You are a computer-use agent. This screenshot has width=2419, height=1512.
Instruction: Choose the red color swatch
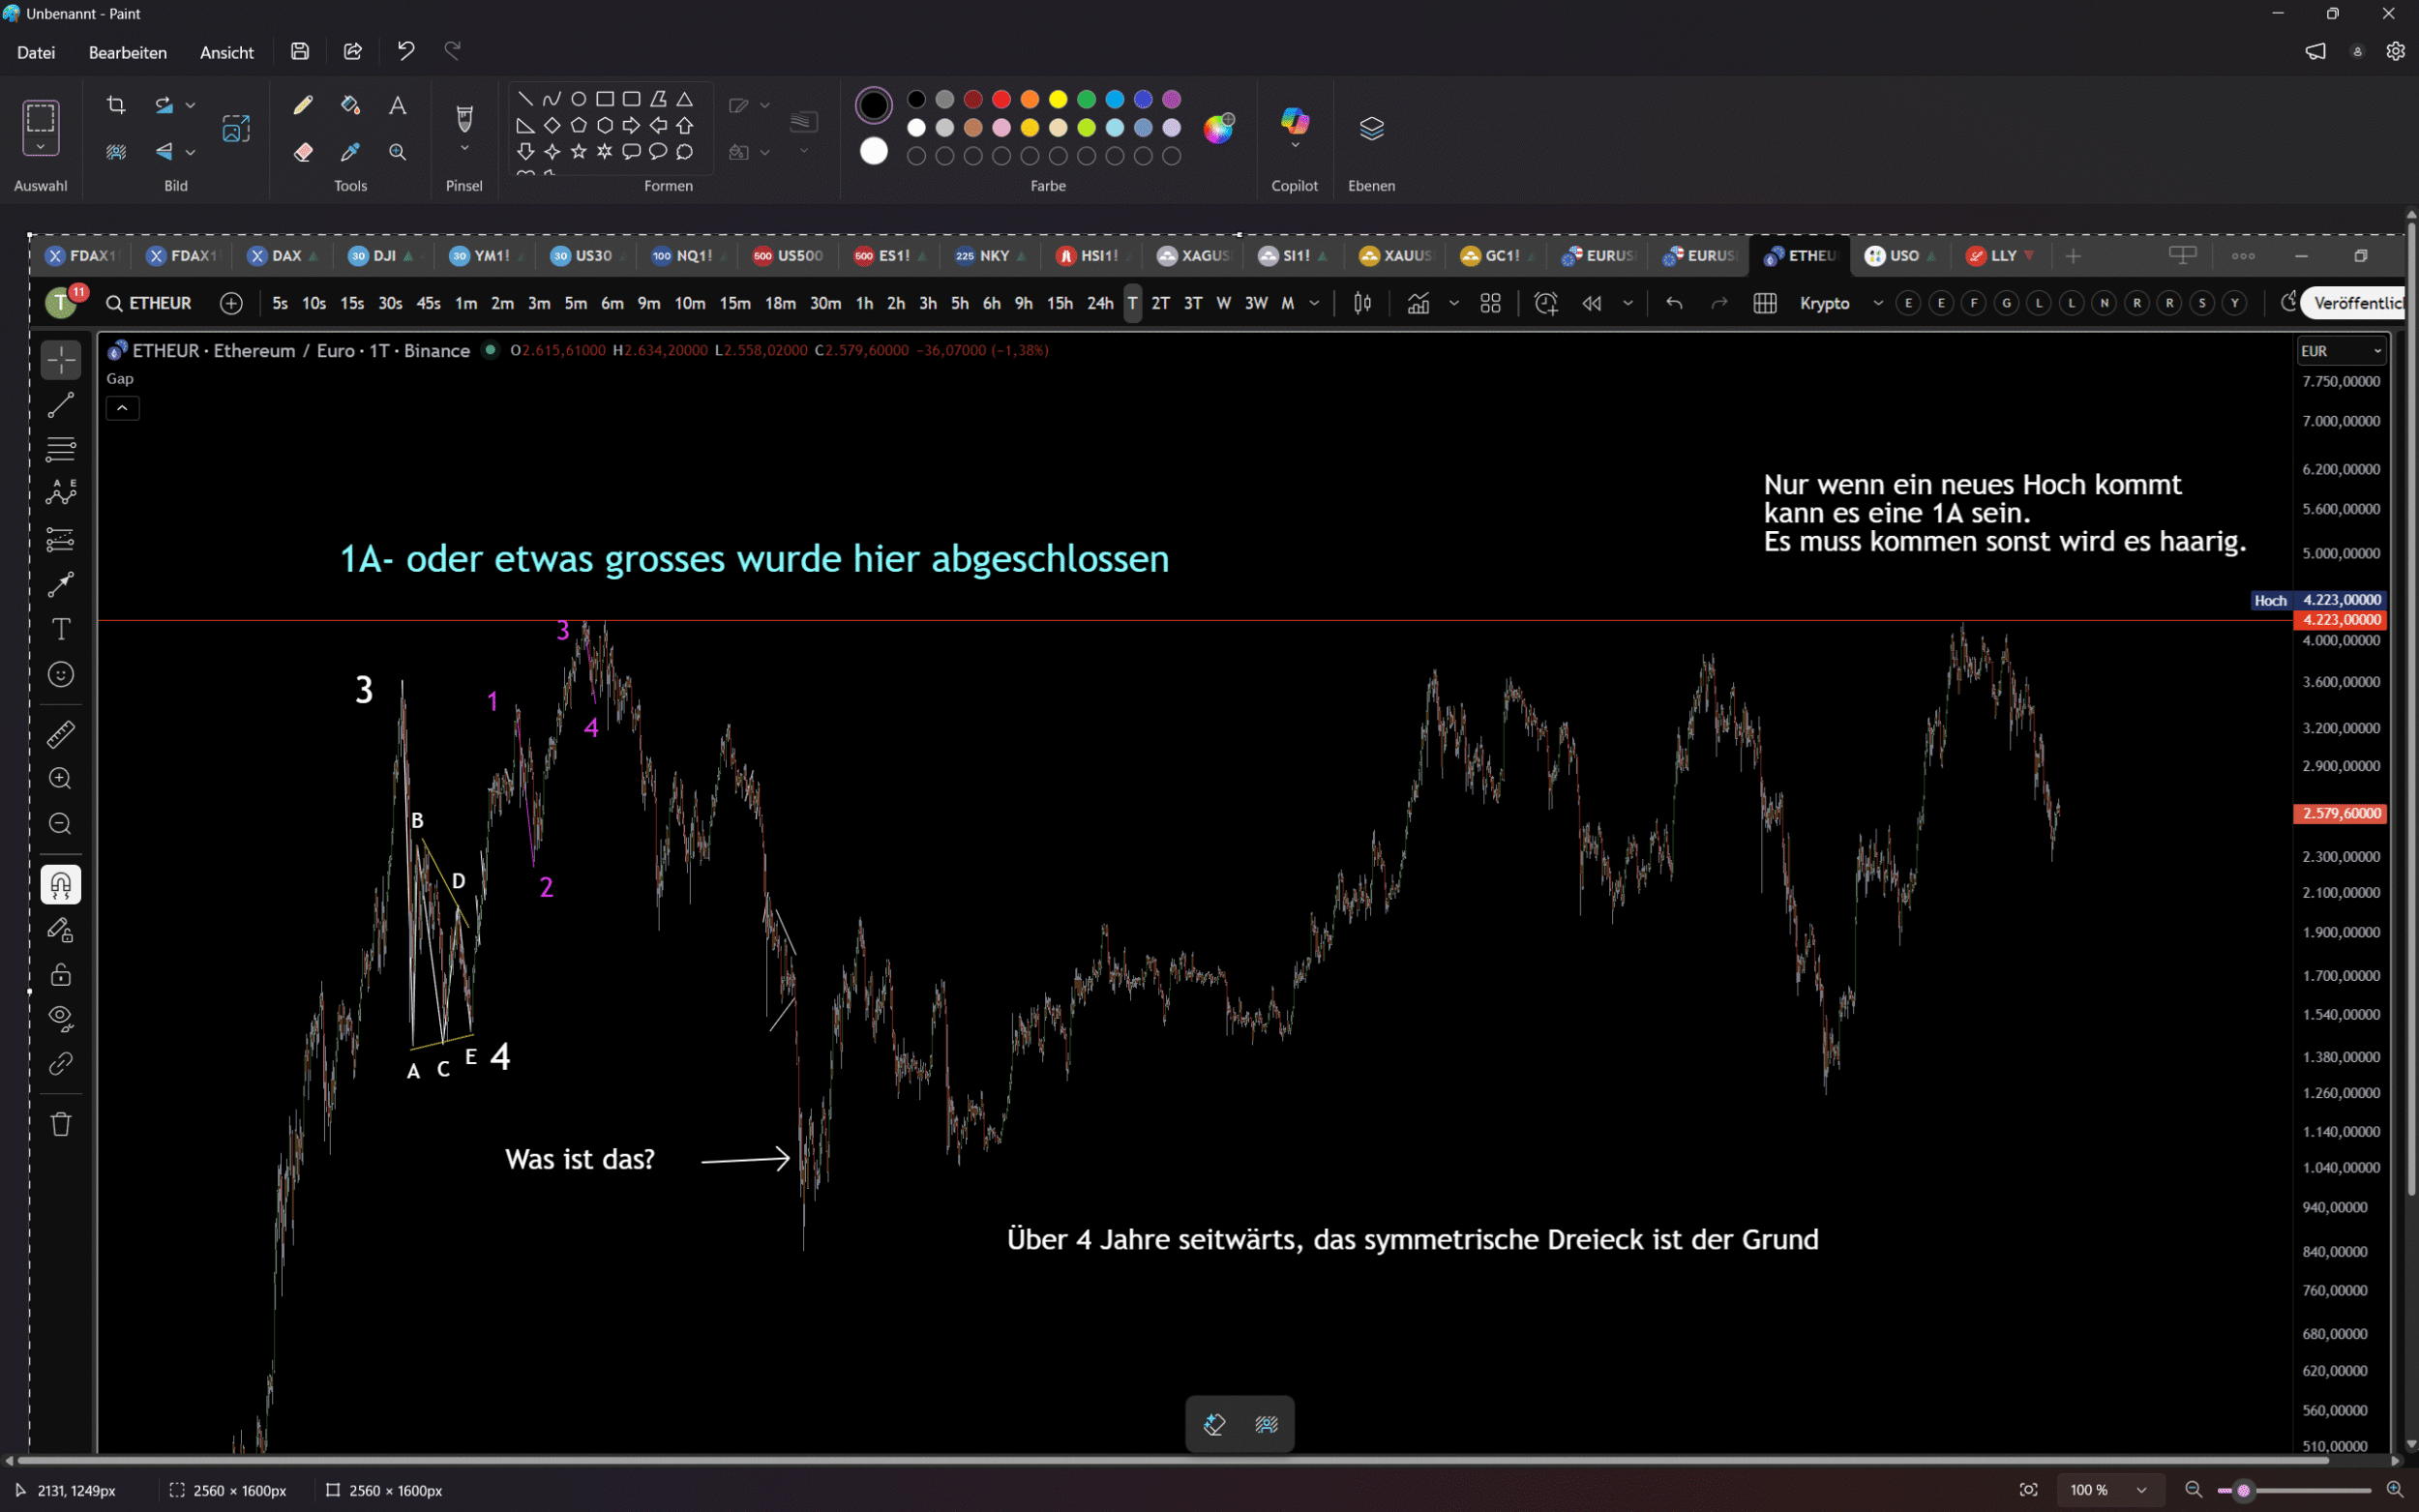1001,99
